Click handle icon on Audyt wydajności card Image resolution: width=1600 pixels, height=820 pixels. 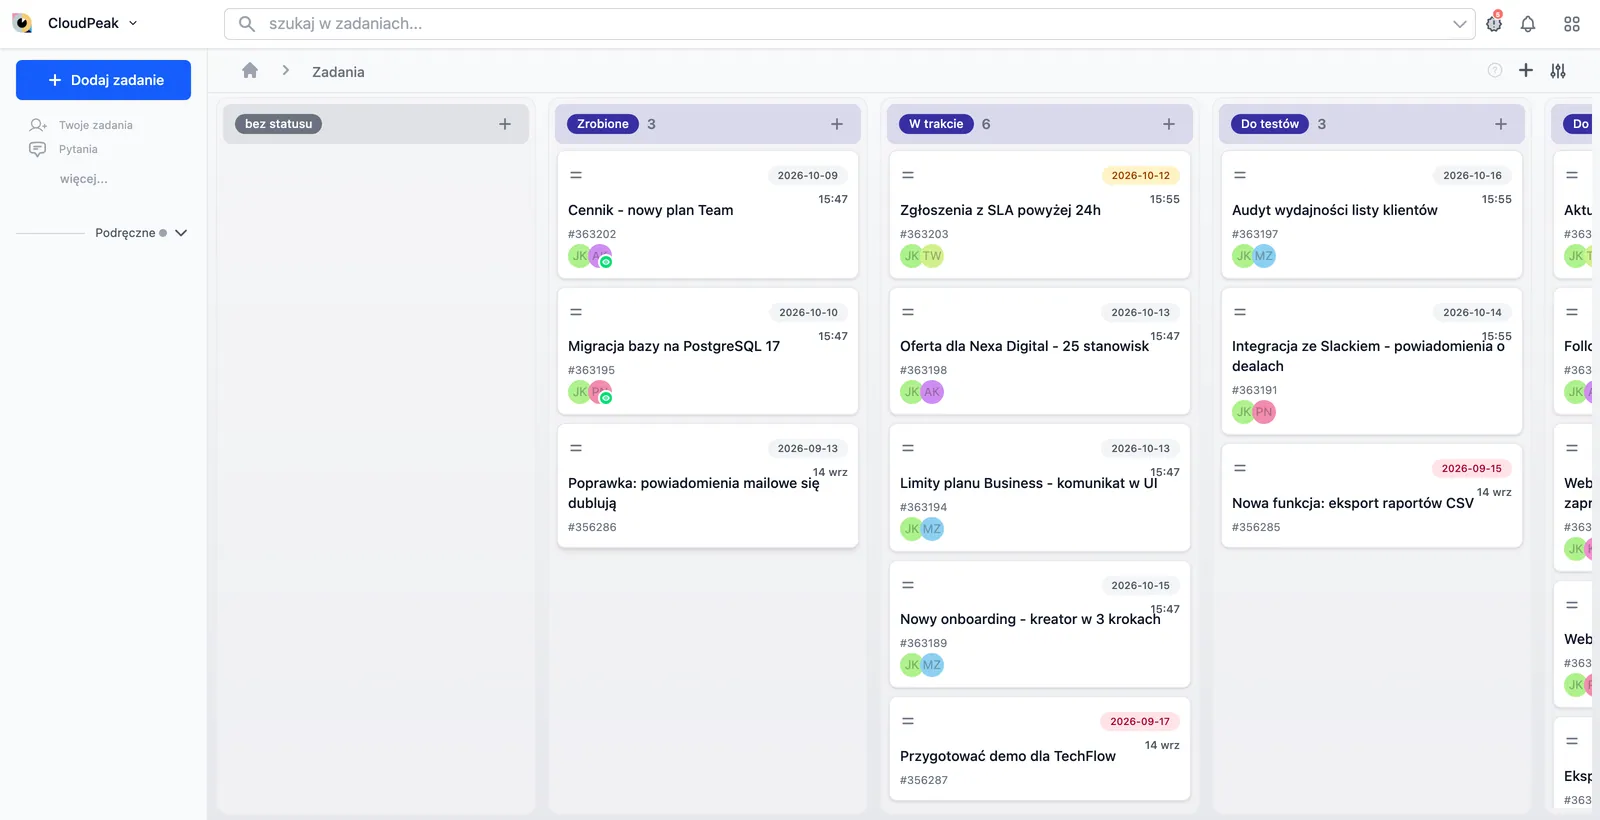pos(1240,175)
